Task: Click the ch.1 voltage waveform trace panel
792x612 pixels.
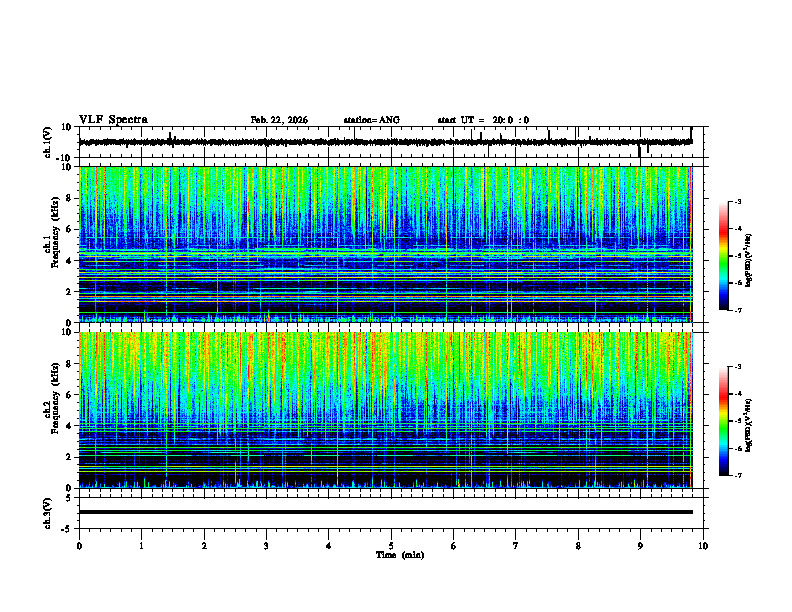Action: tap(393, 142)
